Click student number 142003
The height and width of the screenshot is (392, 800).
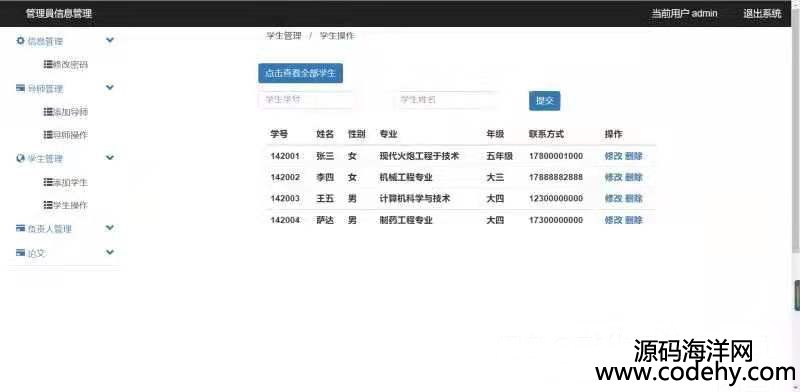[285, 198]
